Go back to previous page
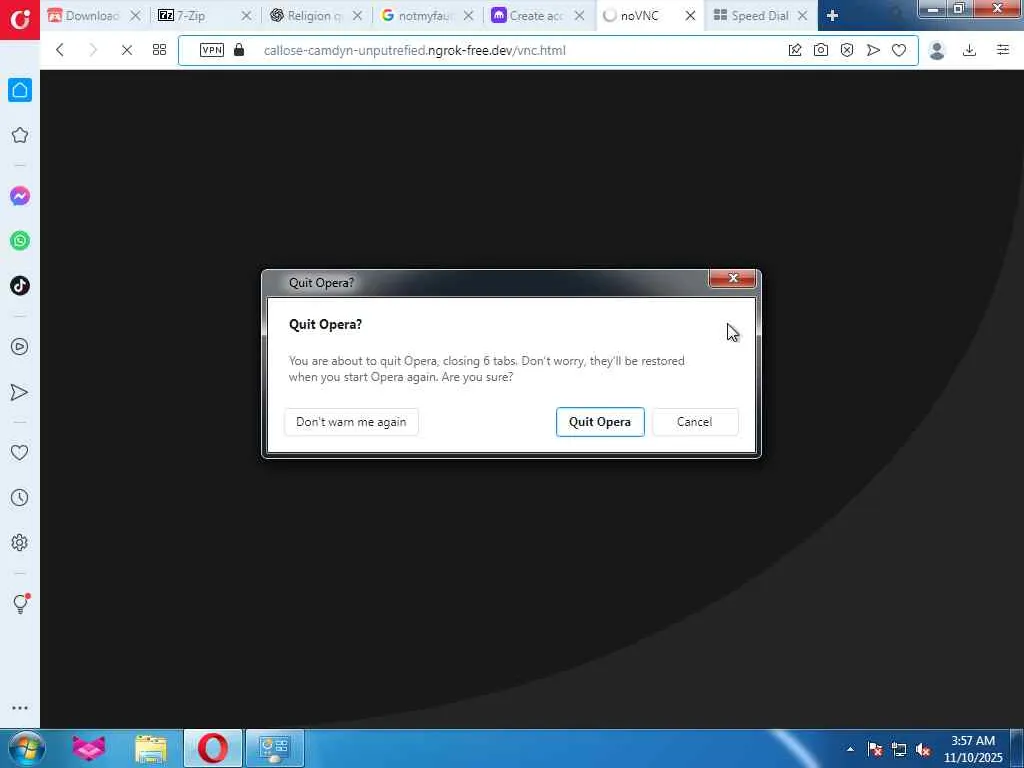This screenshot has height=768, width=1024. 60,50
